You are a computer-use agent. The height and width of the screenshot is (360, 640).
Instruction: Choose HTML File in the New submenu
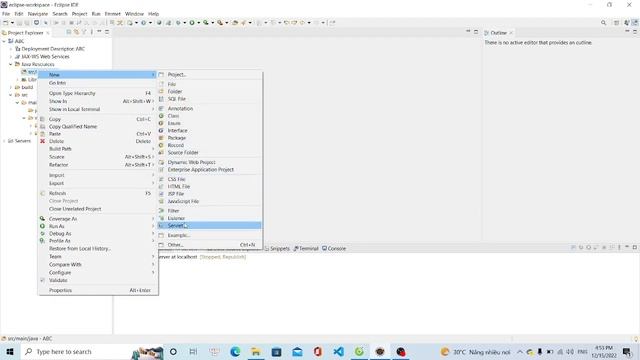click(x=209, y=187)
